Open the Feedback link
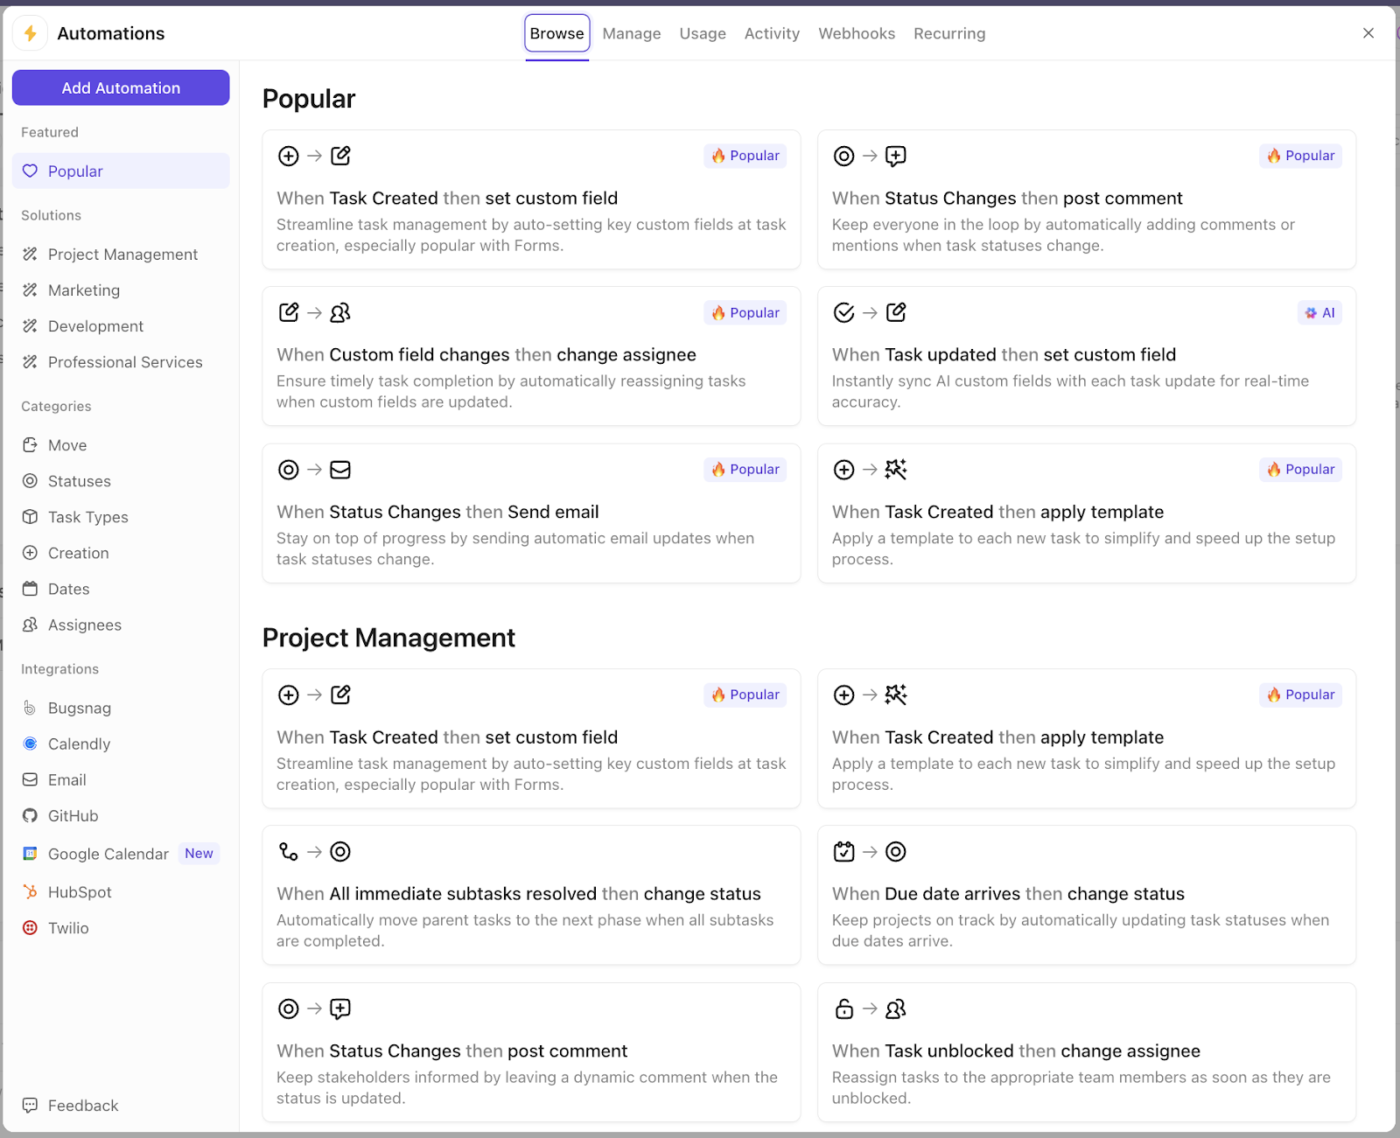This screenshot has width=1400, height=1138. (x=83, y=1105)
